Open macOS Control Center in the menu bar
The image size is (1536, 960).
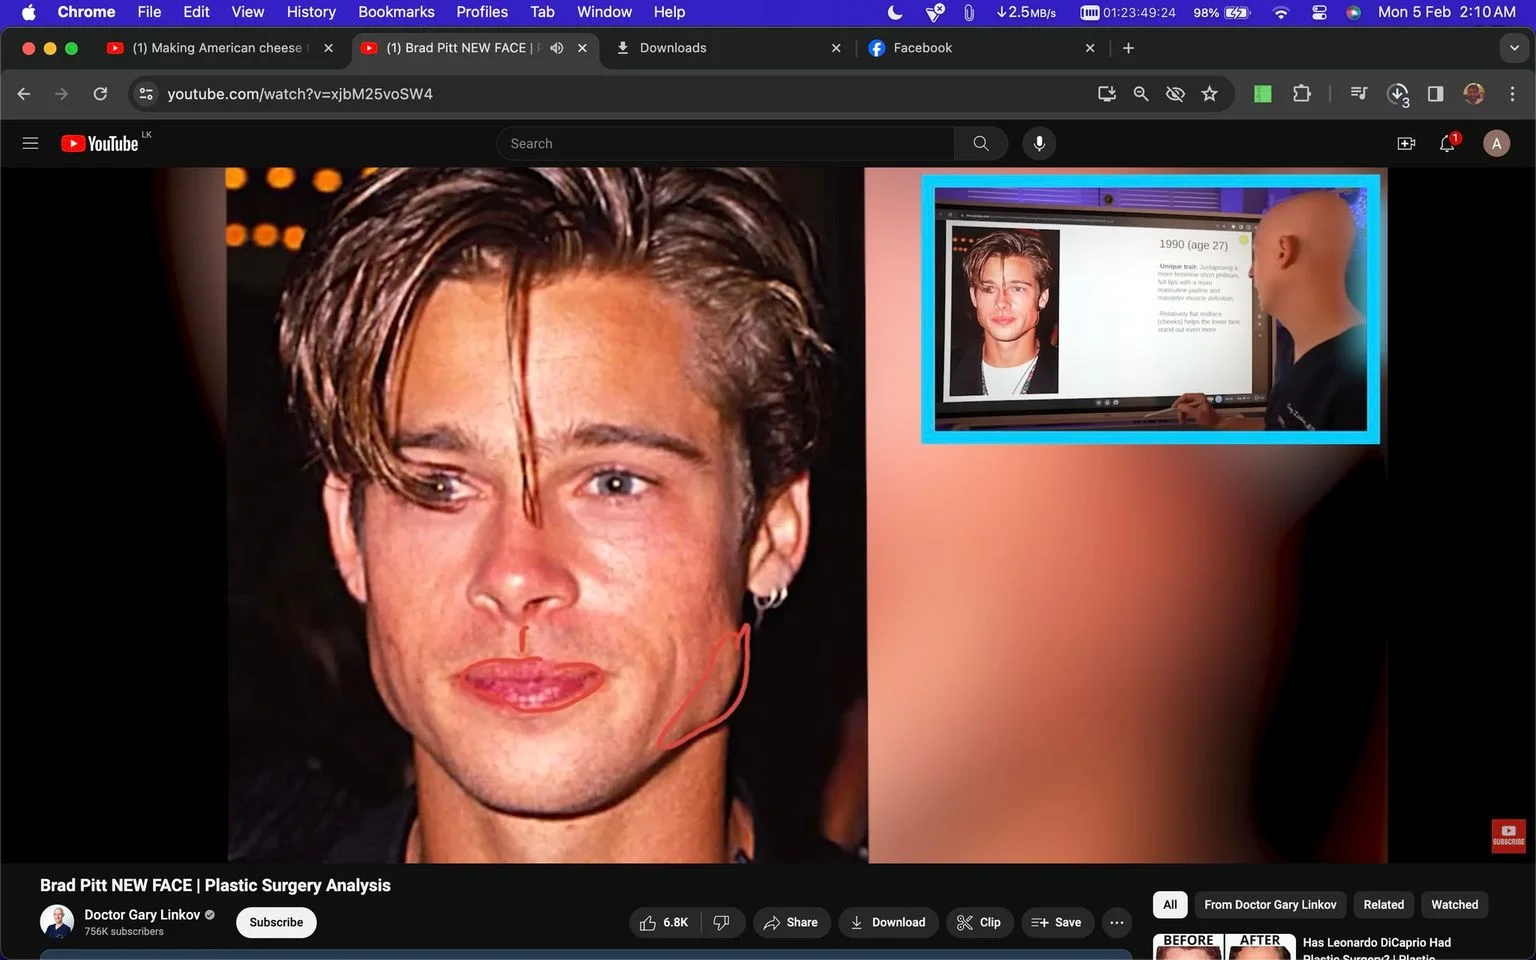(x=1319, y=12)
